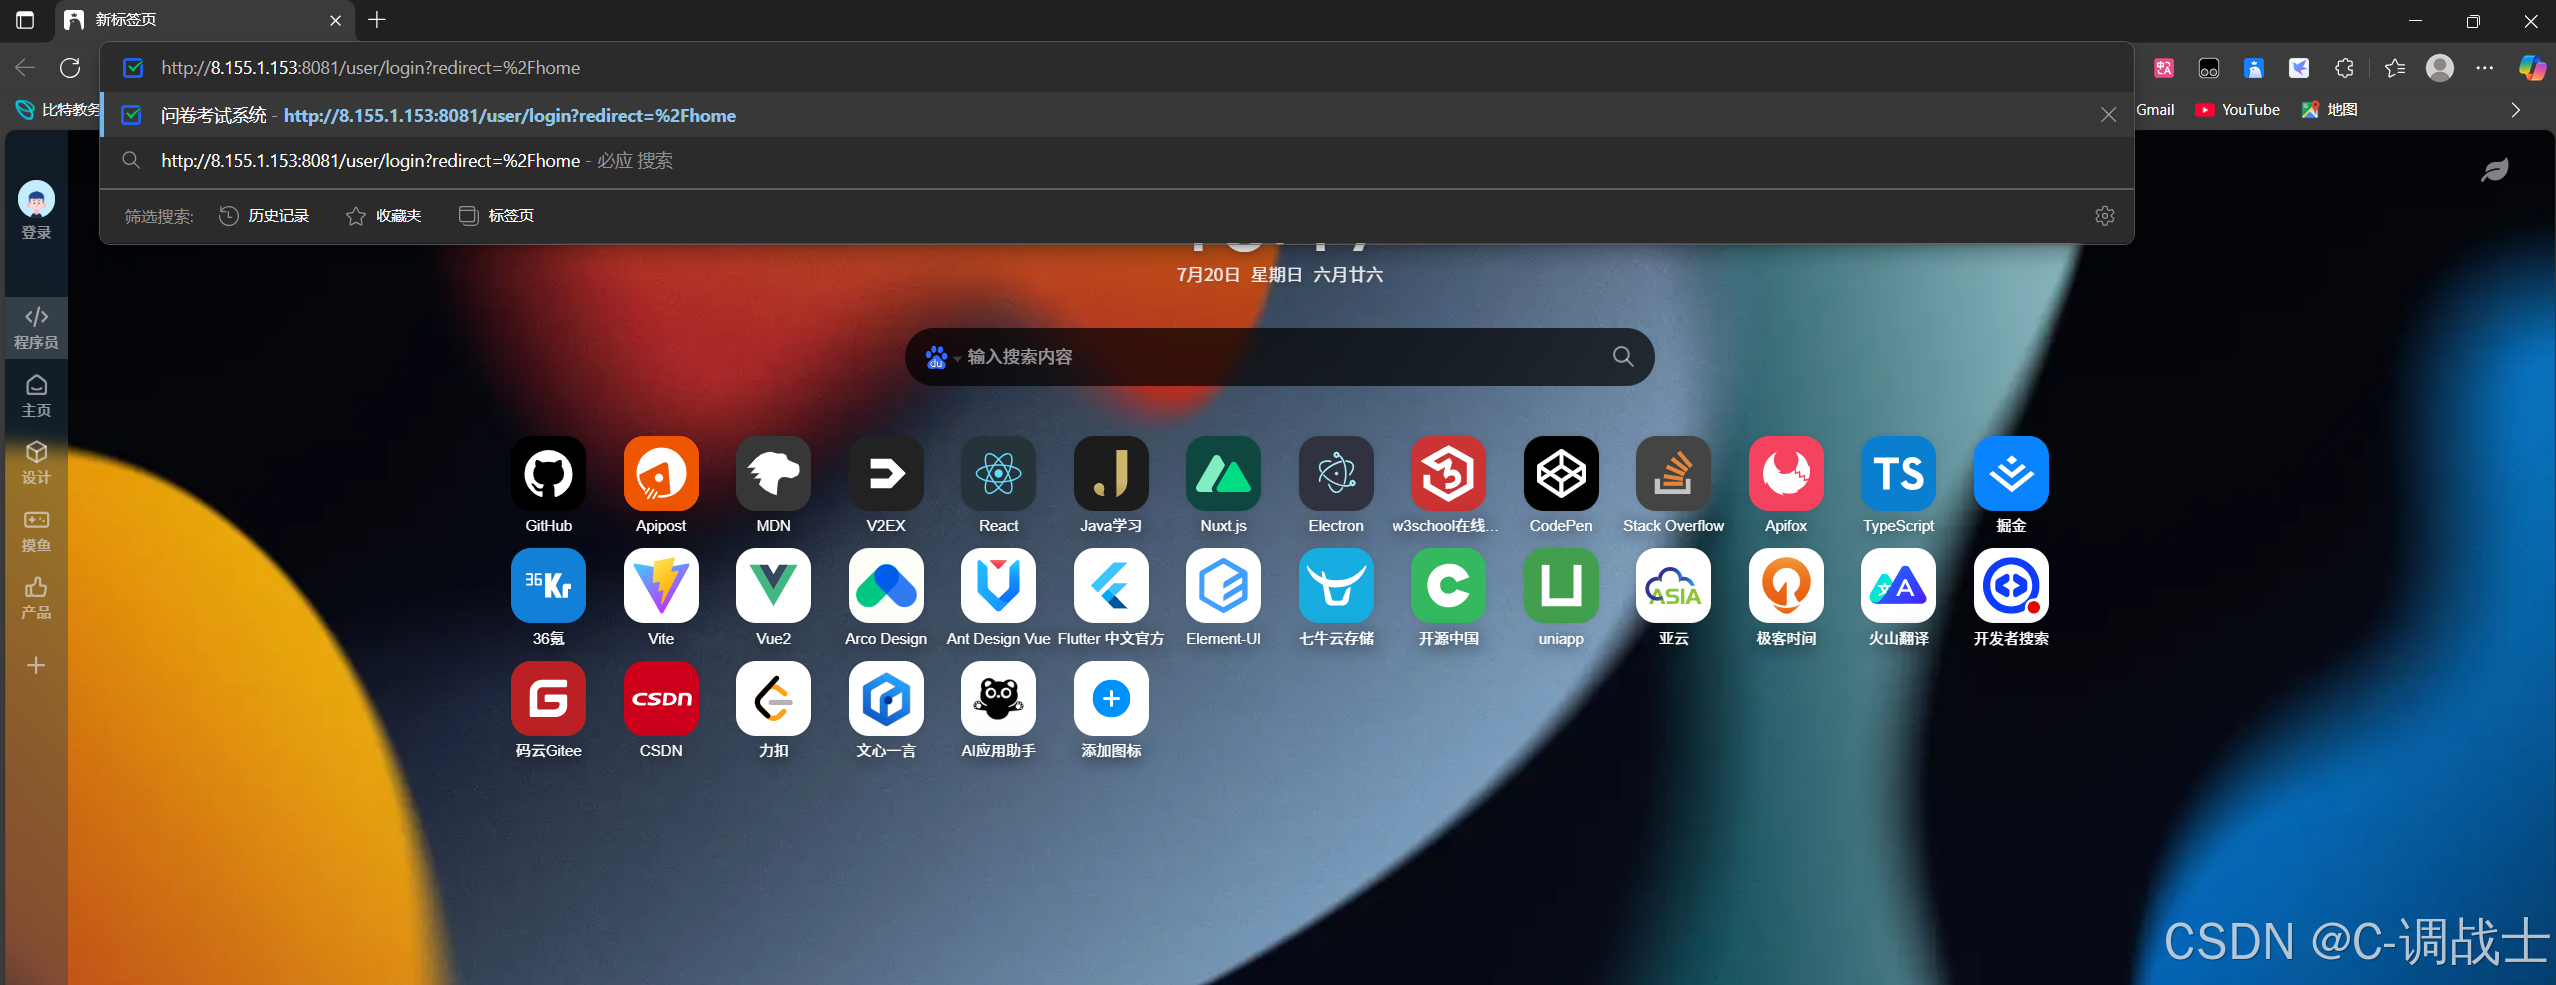2556x985 pixels.
Task: Open the AI应用助手 shortcut icon
Action: tap(998, 698)
